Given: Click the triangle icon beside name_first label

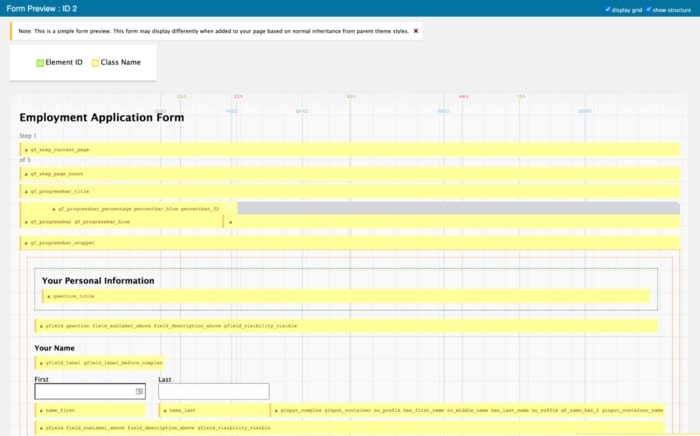Looking at the screenshot, I should 41,411.
